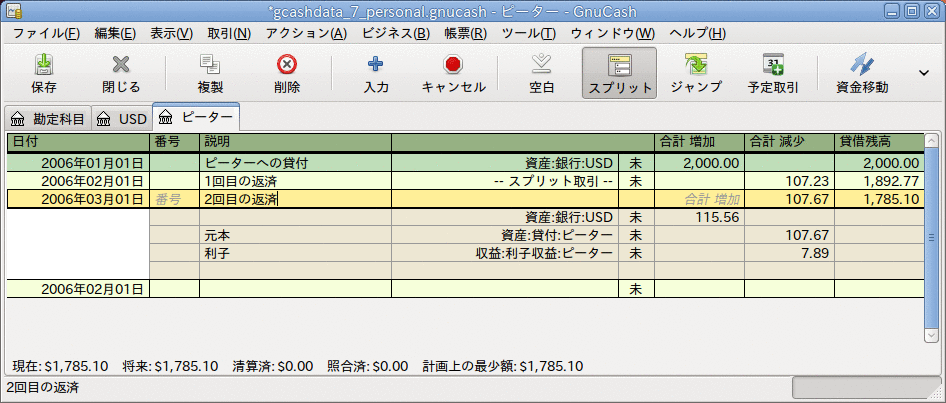The image size is (946, 403).
Task: Click the 番号 number field placeholder
Action: click(174, 199)
